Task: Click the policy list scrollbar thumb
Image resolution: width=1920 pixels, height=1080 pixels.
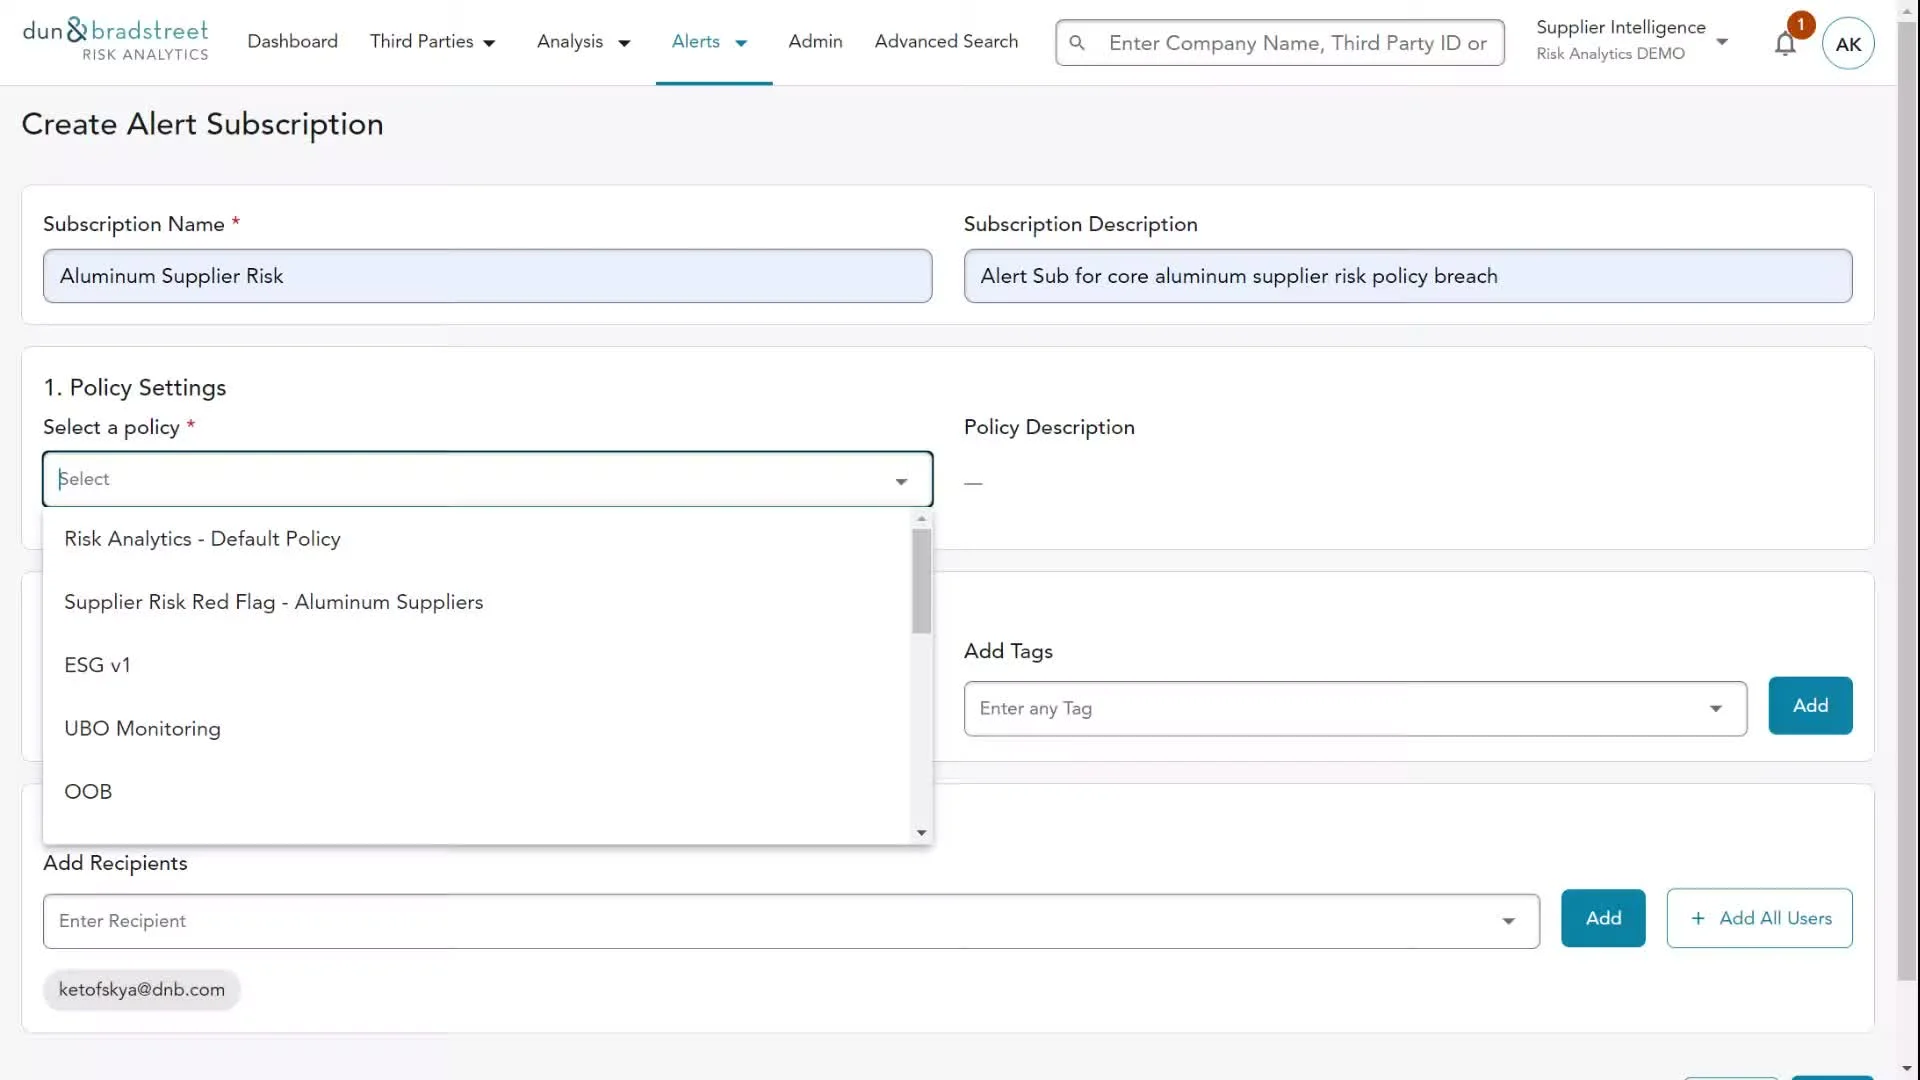Action: coord(921,582)
